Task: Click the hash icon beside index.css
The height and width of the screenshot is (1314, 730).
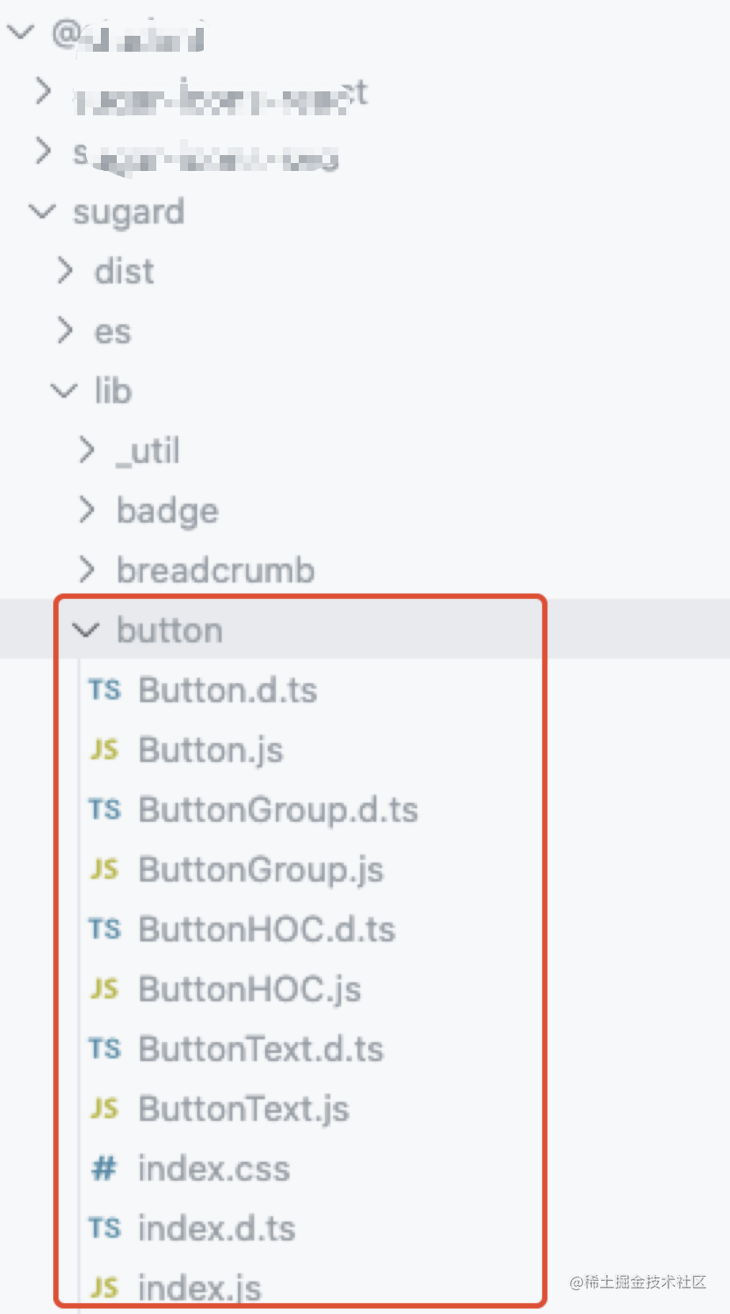Action: 104,1168
